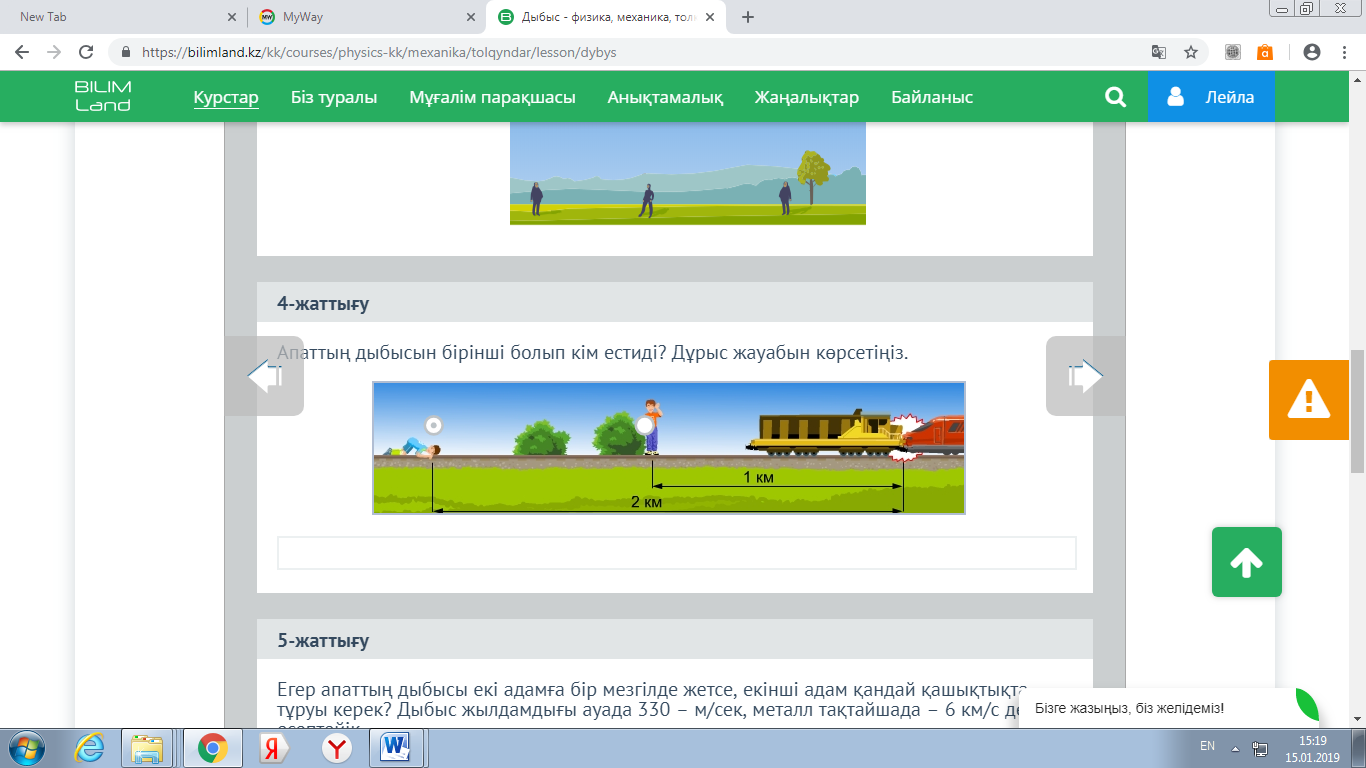Click the Курстар navigation link
1366x768 pixels.
tap(226, 97)
